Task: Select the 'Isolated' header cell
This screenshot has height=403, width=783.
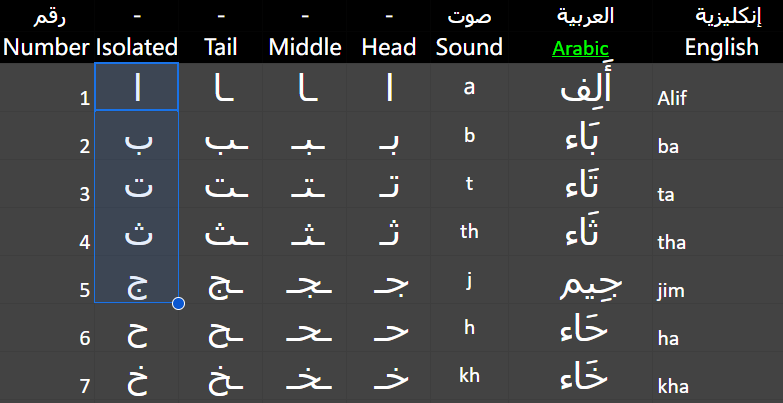Action: pos(137,47)
